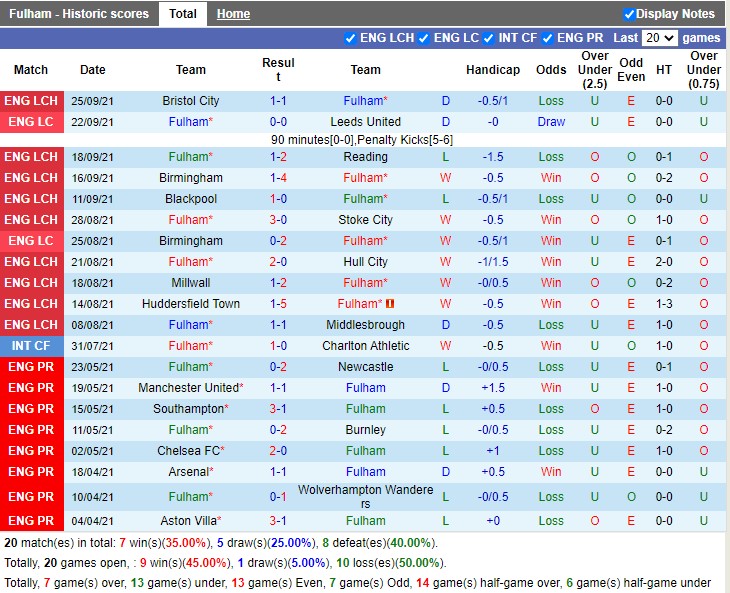730x593 pixels.
Task: Disable the INT CF filter checkbox
Action: click(x=489, y=38)
